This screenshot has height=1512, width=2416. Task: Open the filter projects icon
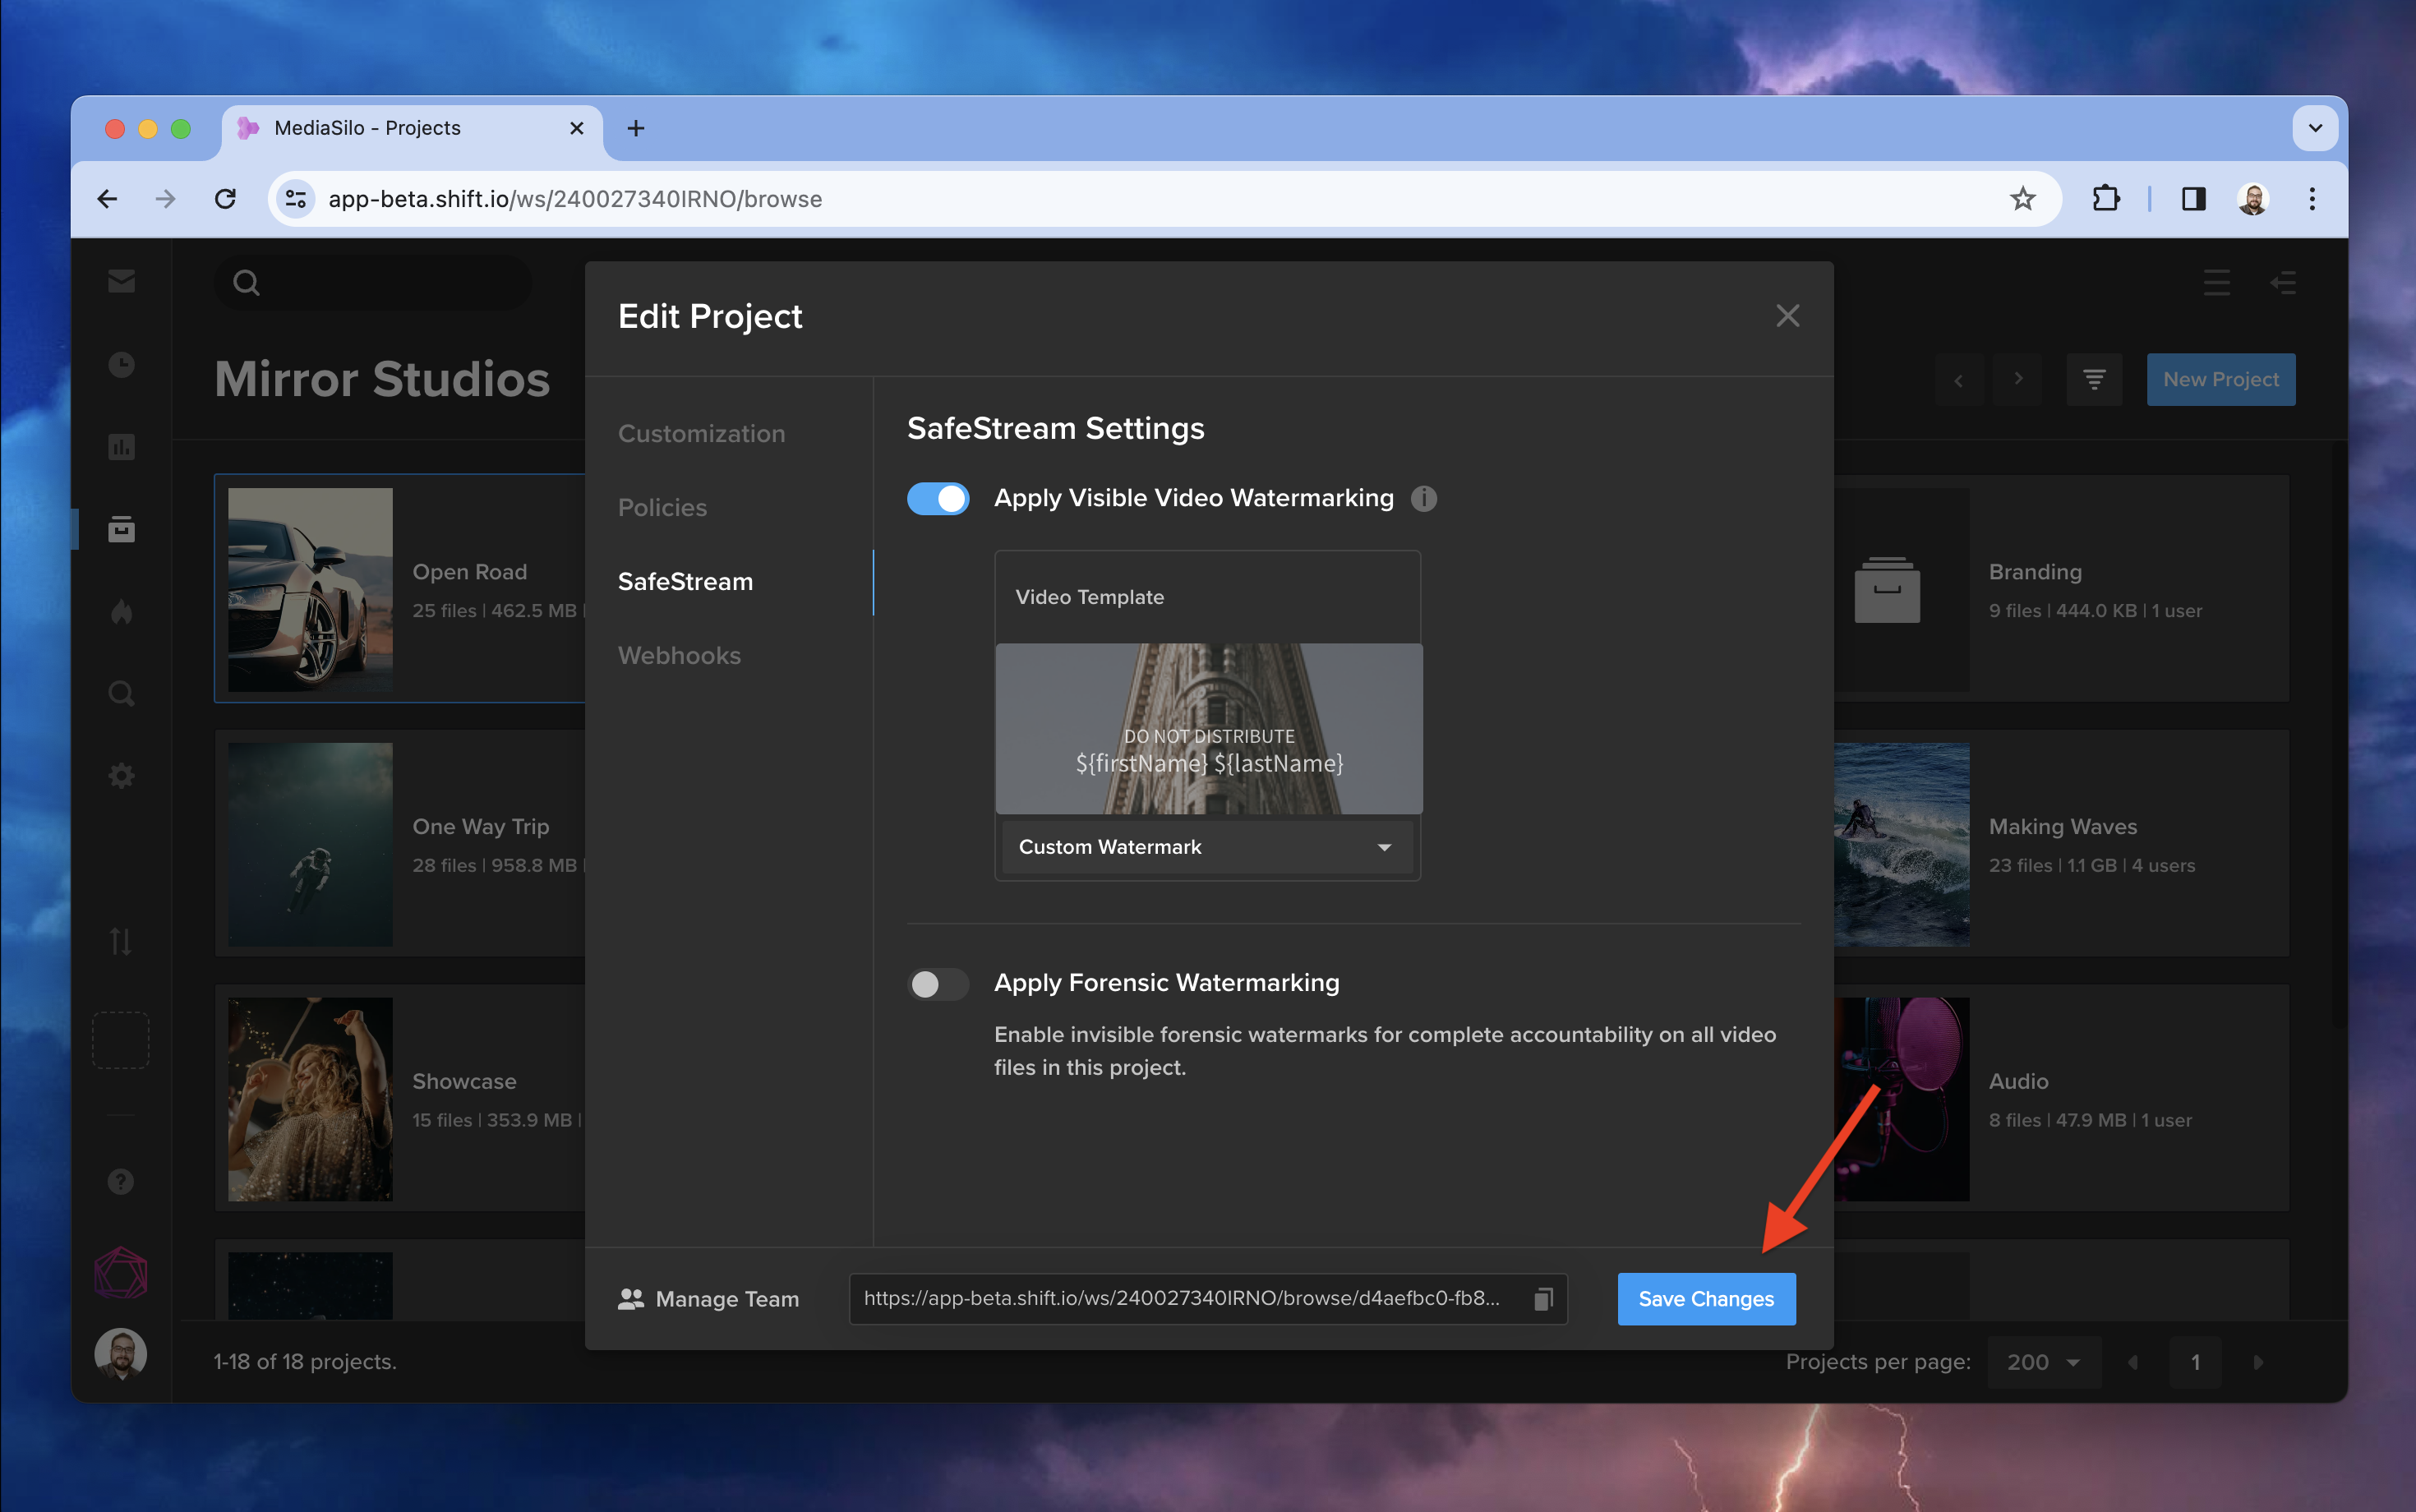[x=2094, y=379]
